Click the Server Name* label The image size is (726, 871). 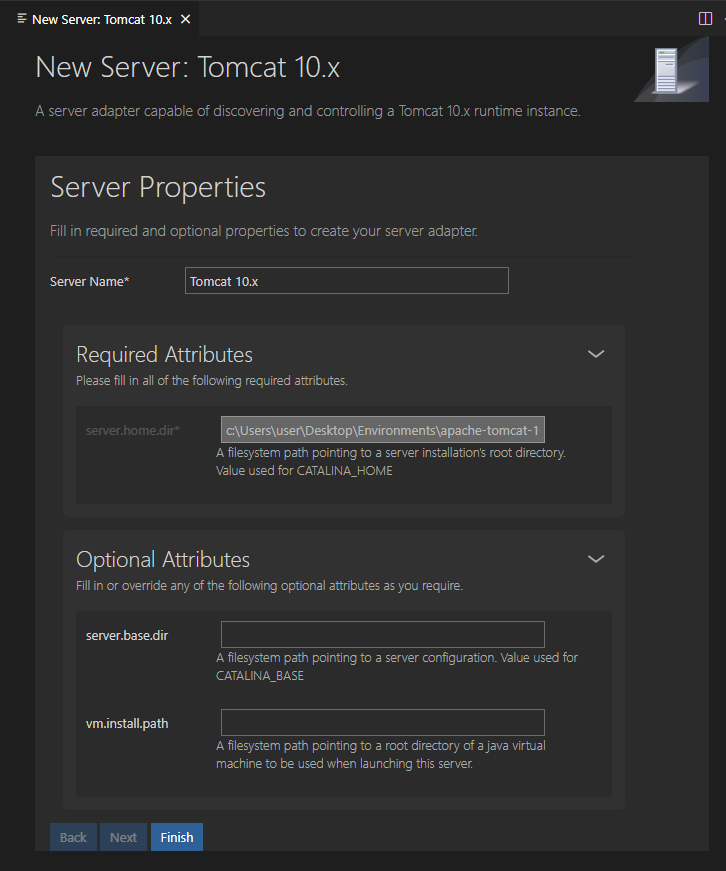tap(89, 282)
